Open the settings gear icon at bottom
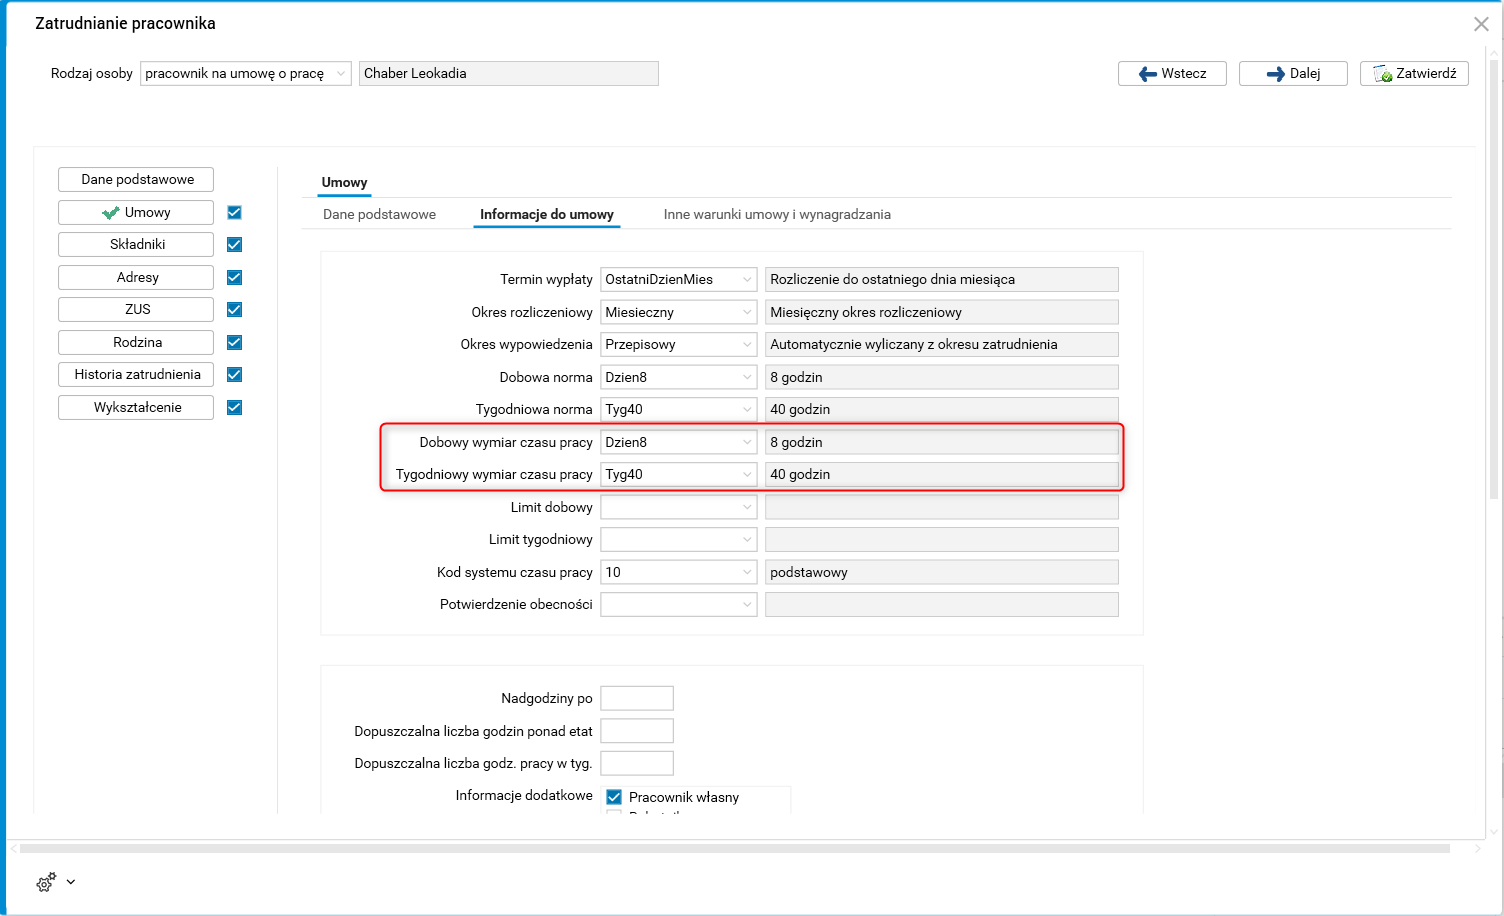The height and width of the screenshot is (916, 1504). (x=45, y=883)
